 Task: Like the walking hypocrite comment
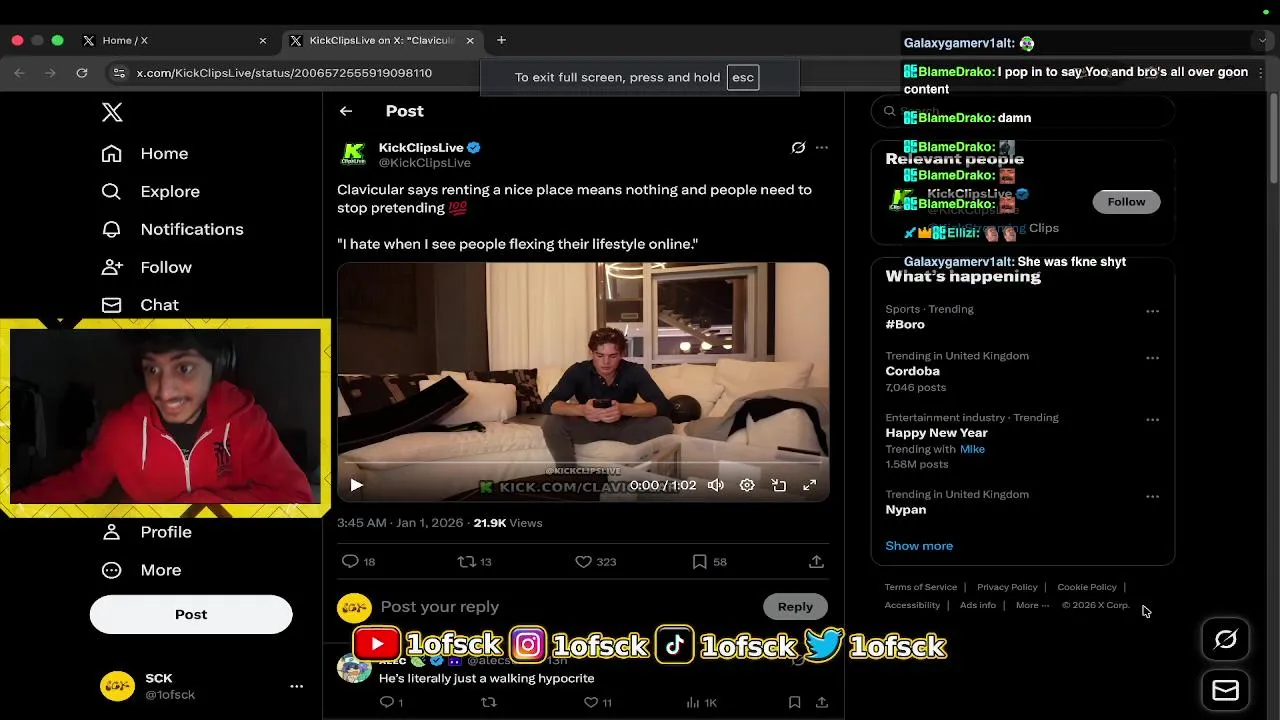click(598, 703)
